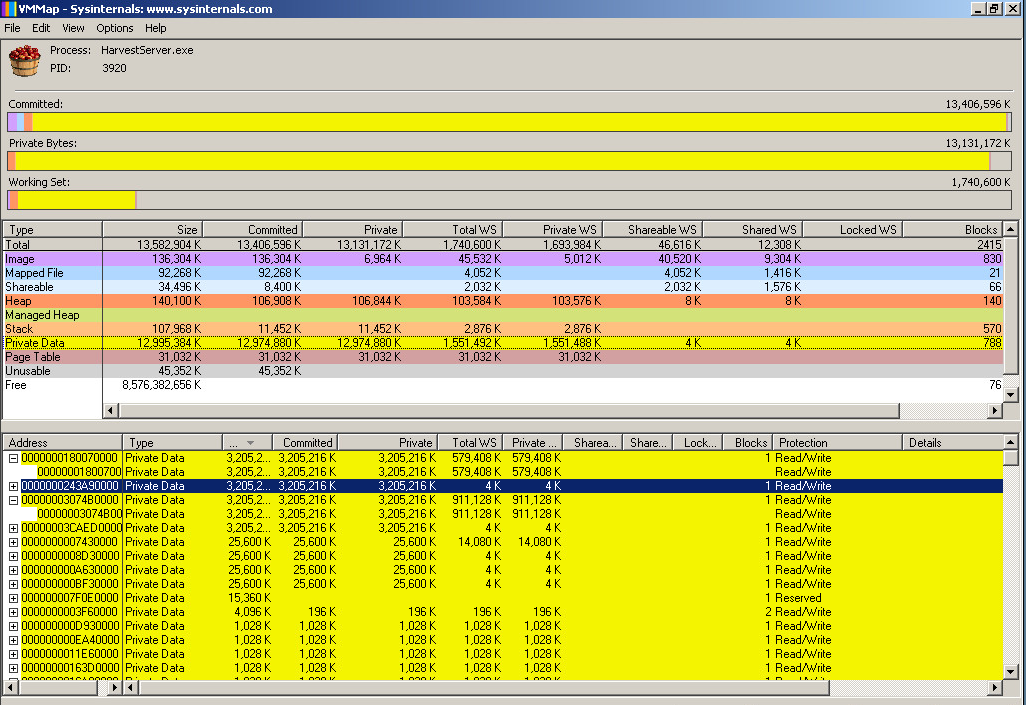Sort summary table by Total WS column
Viewport: 1026px width, 705px height.
pyautogui.click(x=453, y=229)
